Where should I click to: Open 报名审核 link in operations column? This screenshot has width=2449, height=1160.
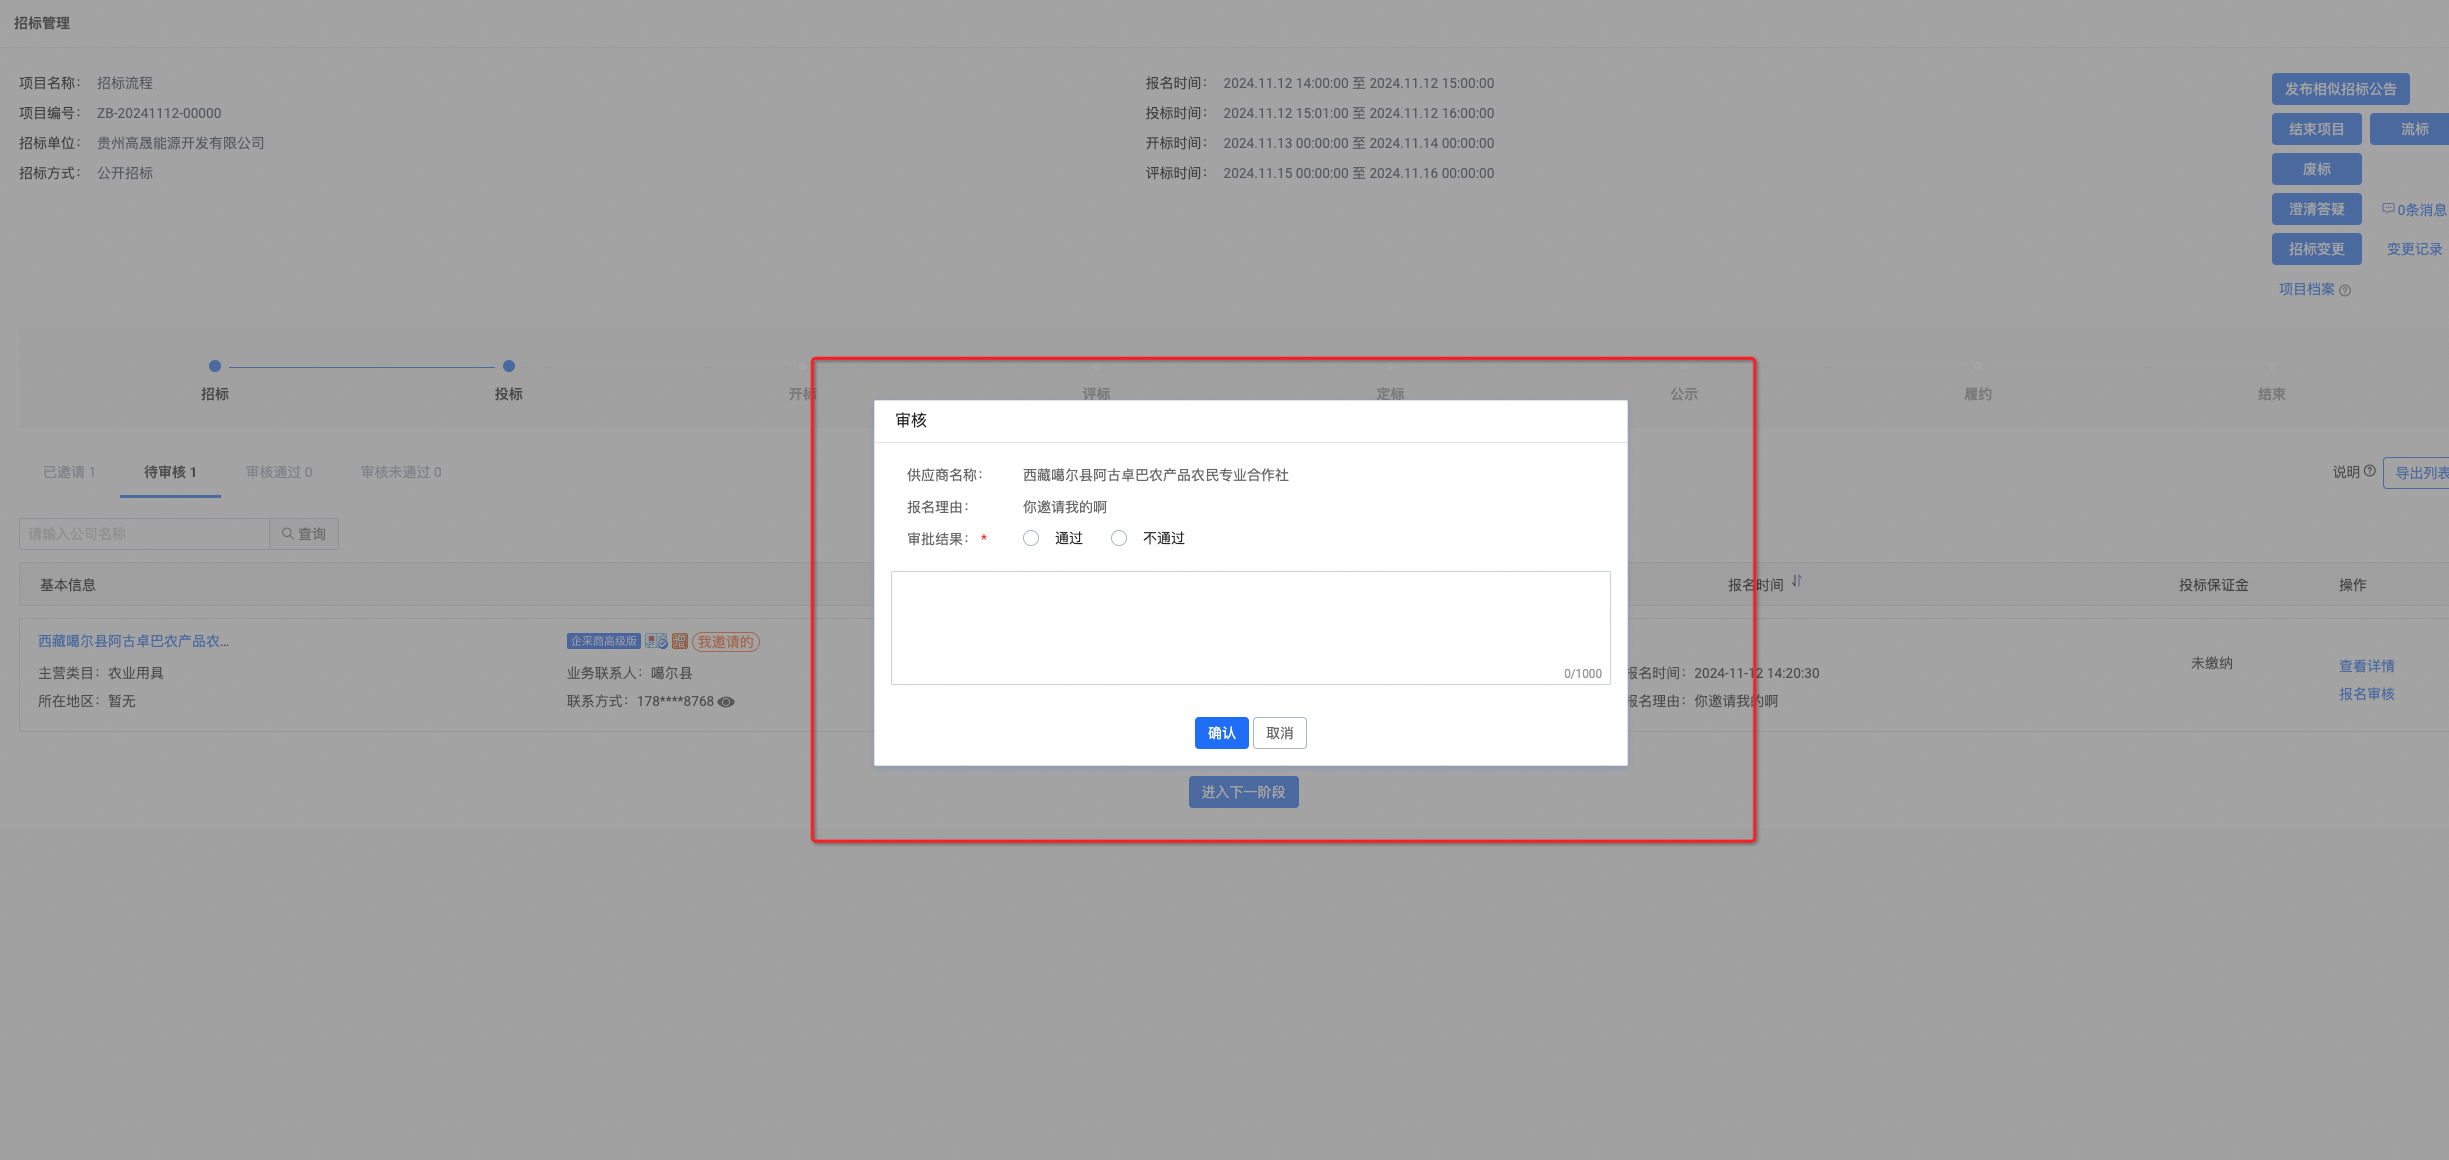click(x=2366, y=694)
